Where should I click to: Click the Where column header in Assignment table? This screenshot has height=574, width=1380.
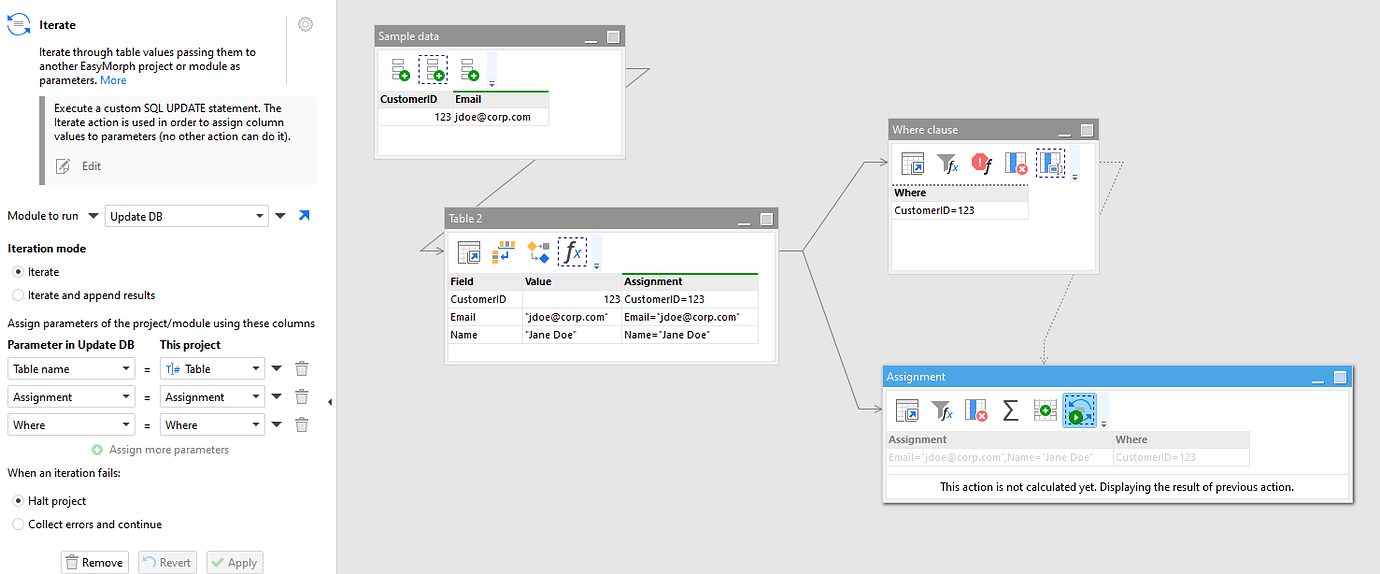1180,439
